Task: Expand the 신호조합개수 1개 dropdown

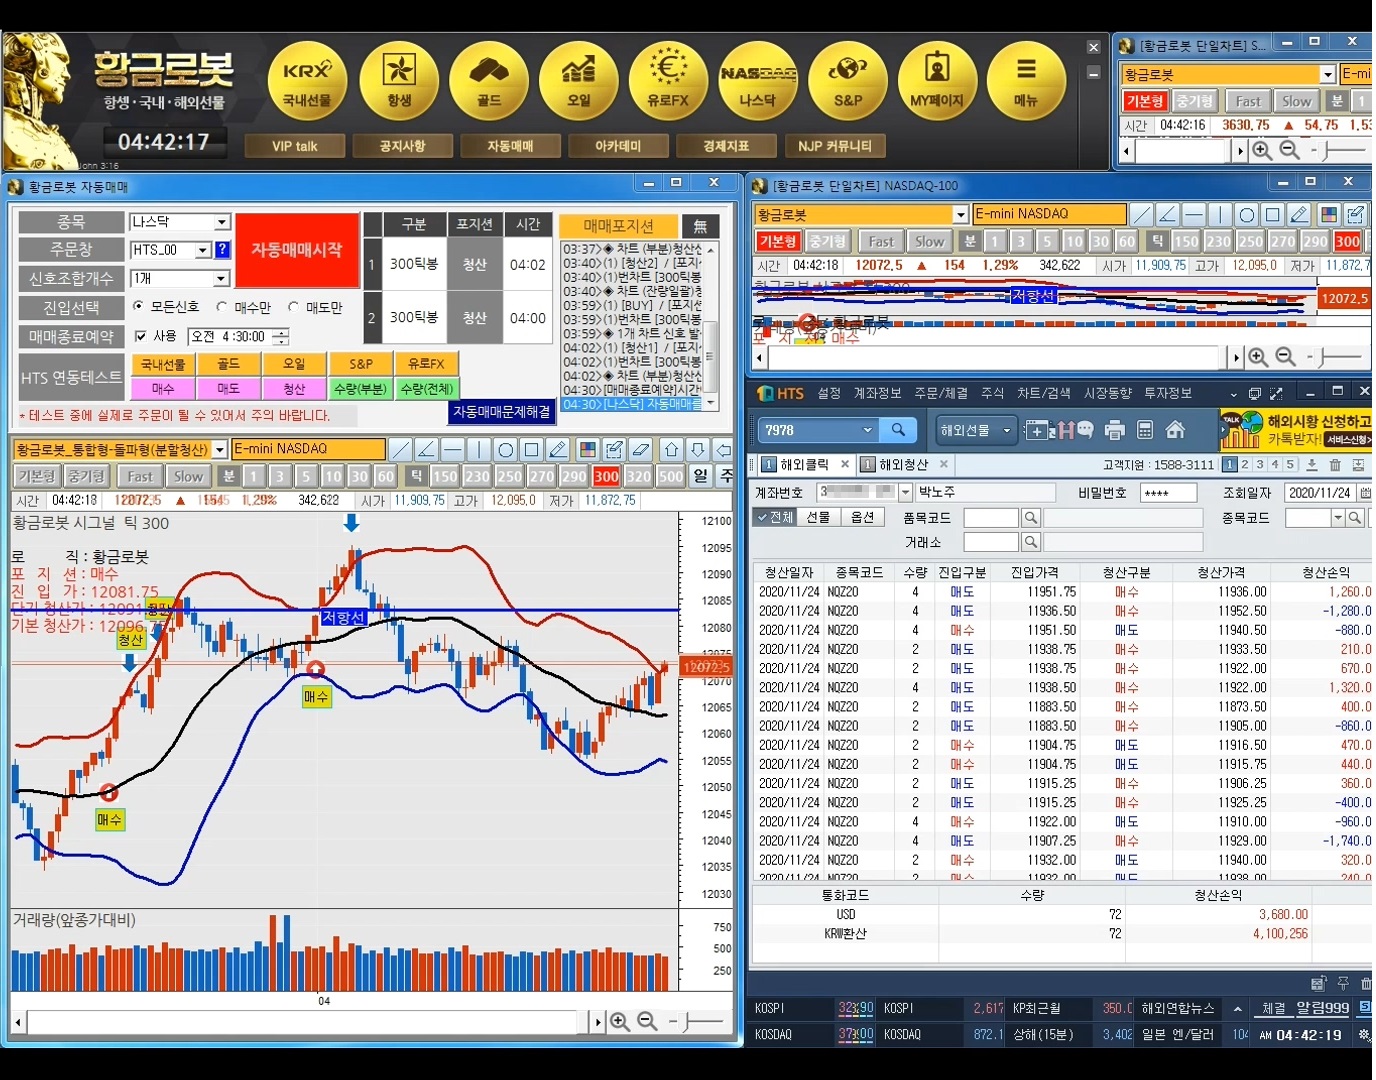Action: (x=222, y=278)
